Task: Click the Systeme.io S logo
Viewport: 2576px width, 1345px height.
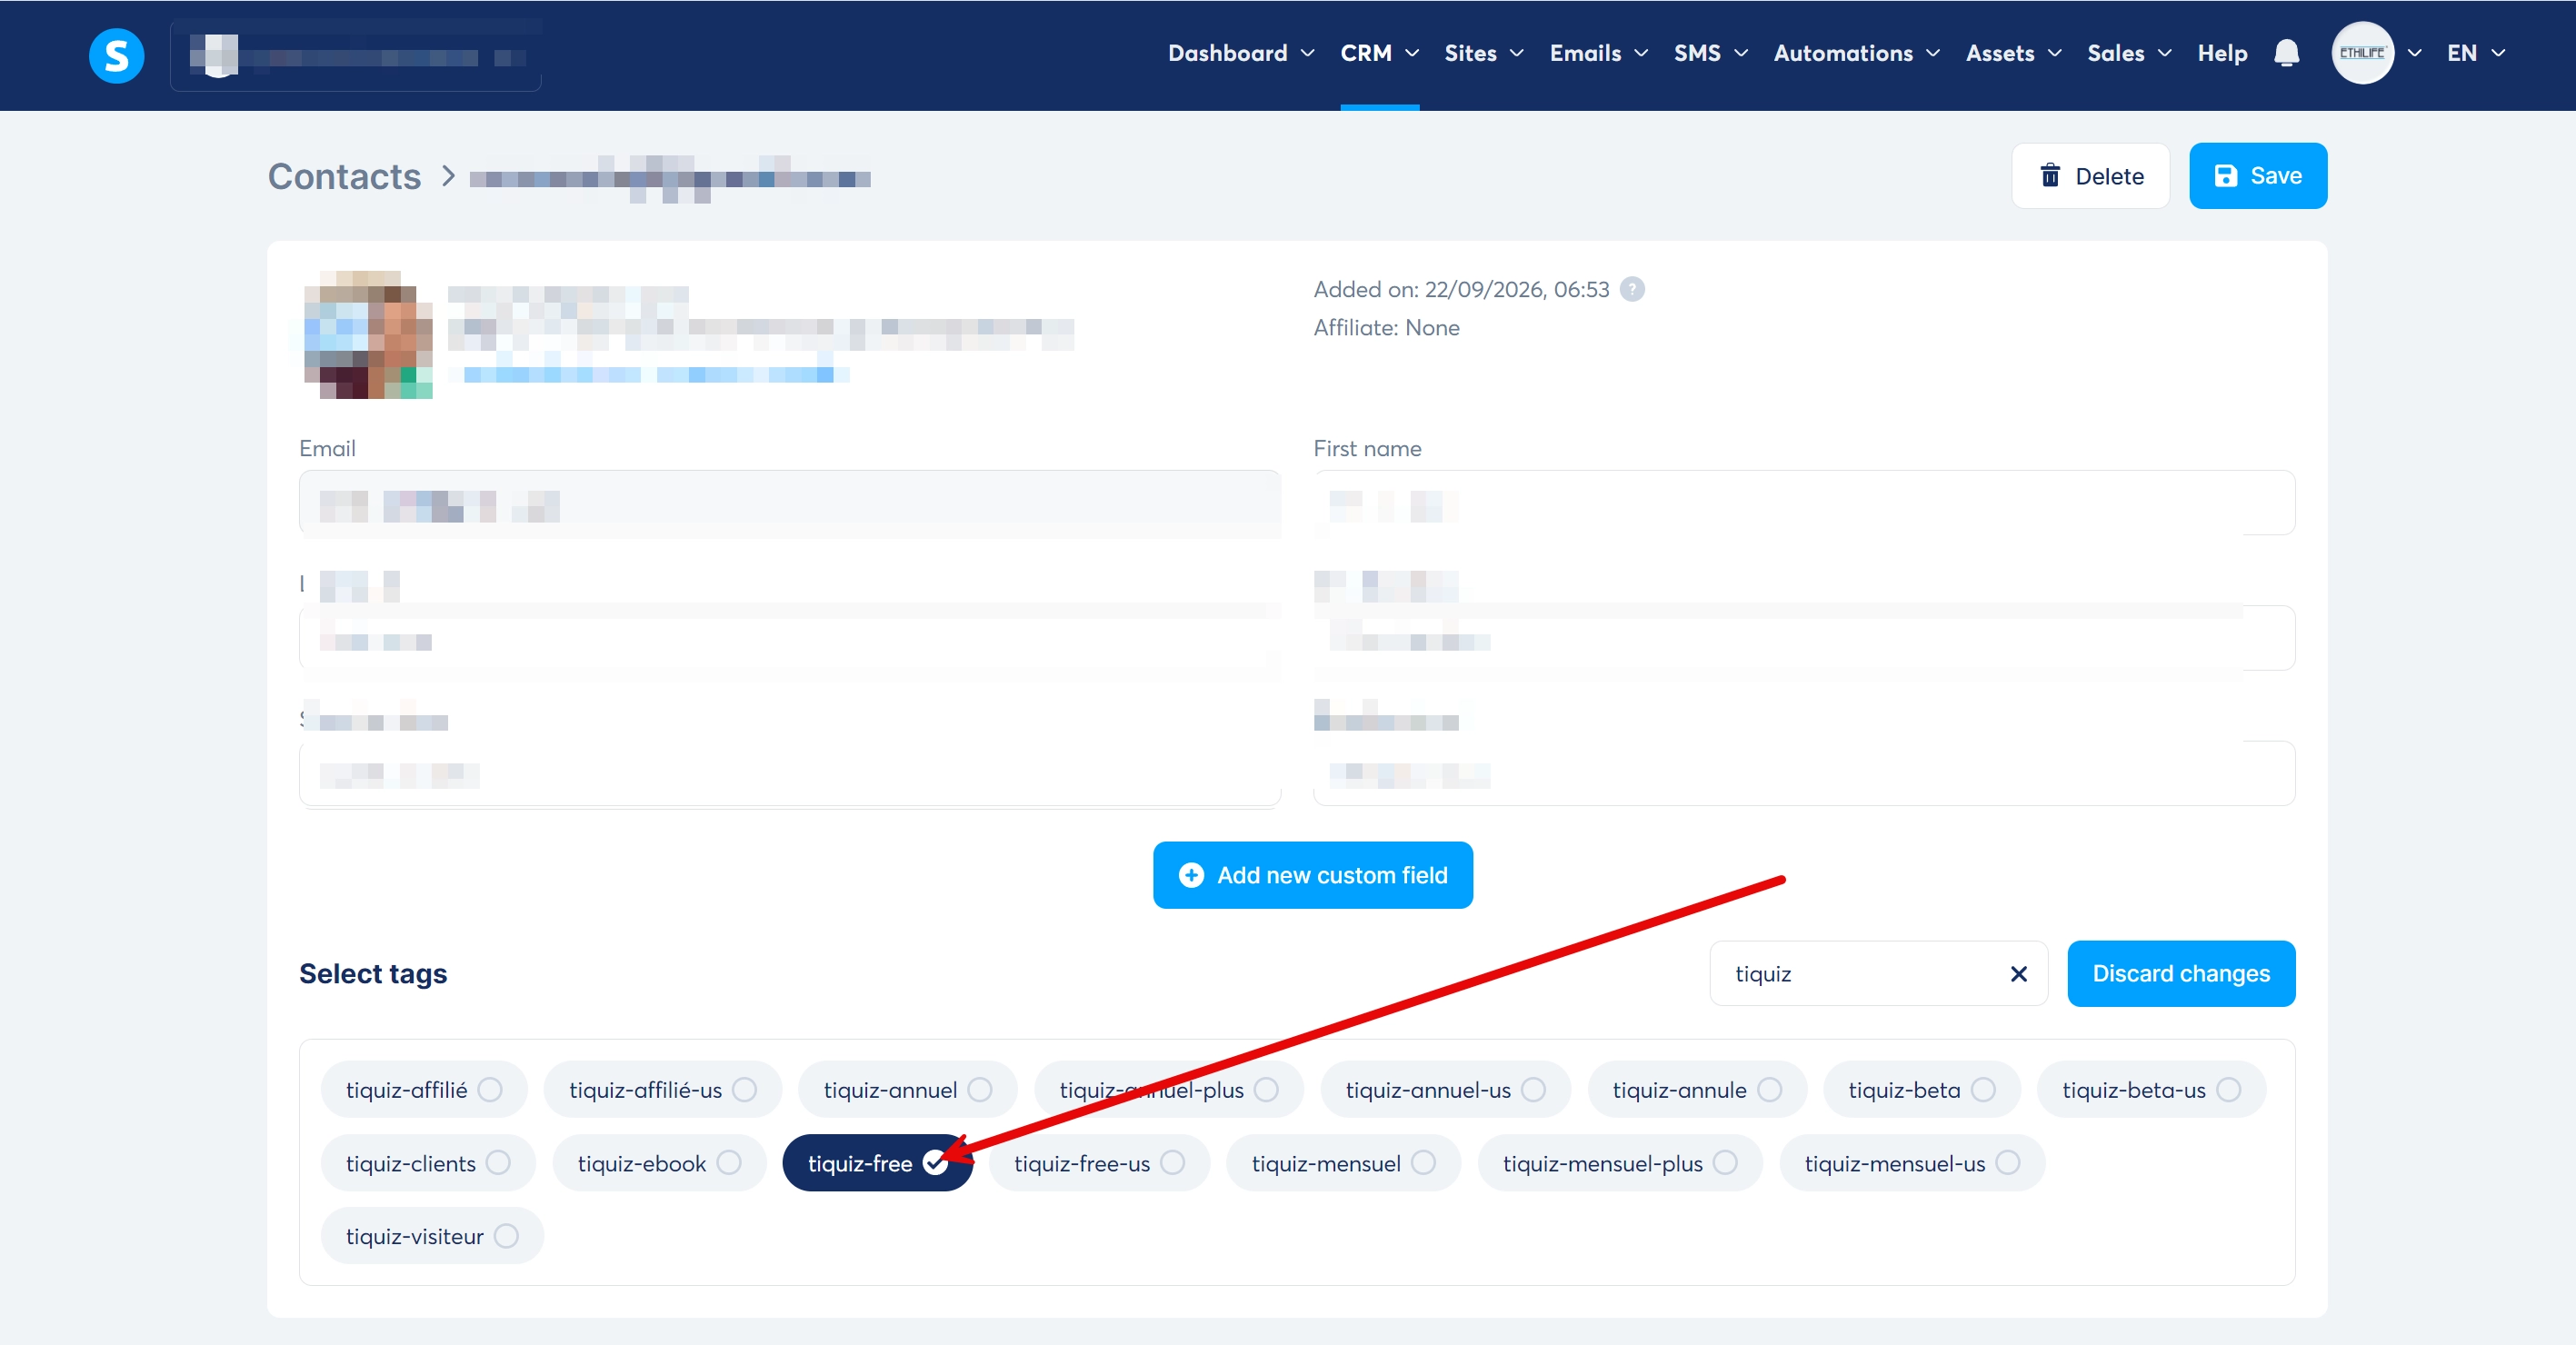Action: pyautogui.click(x=116, y=55)
